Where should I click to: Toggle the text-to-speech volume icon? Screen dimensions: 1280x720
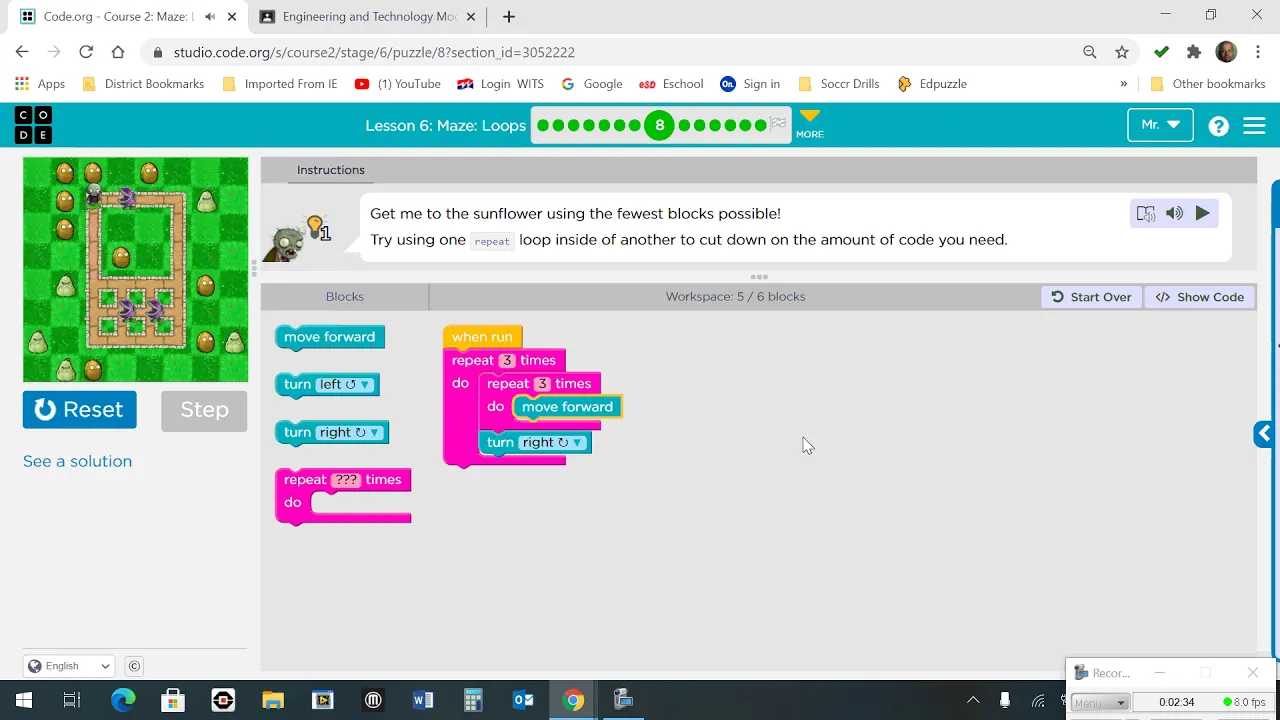(1174, 213)
